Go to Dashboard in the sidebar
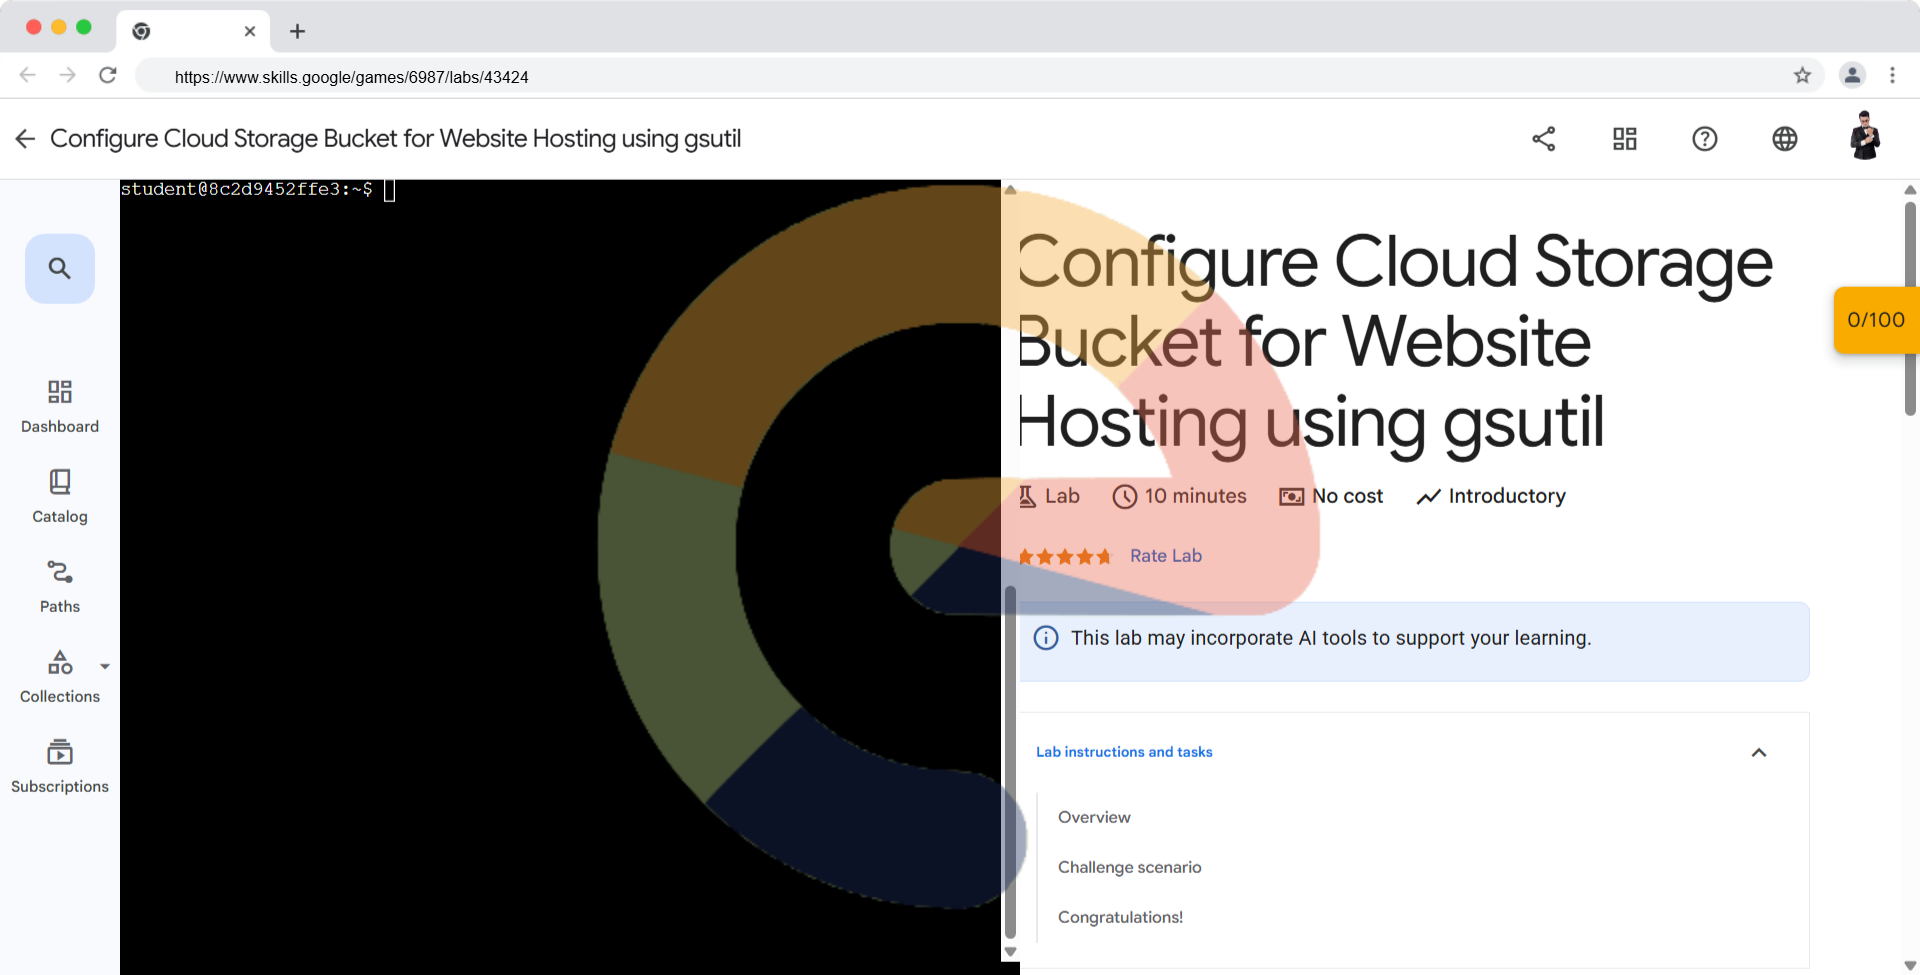 60,406
